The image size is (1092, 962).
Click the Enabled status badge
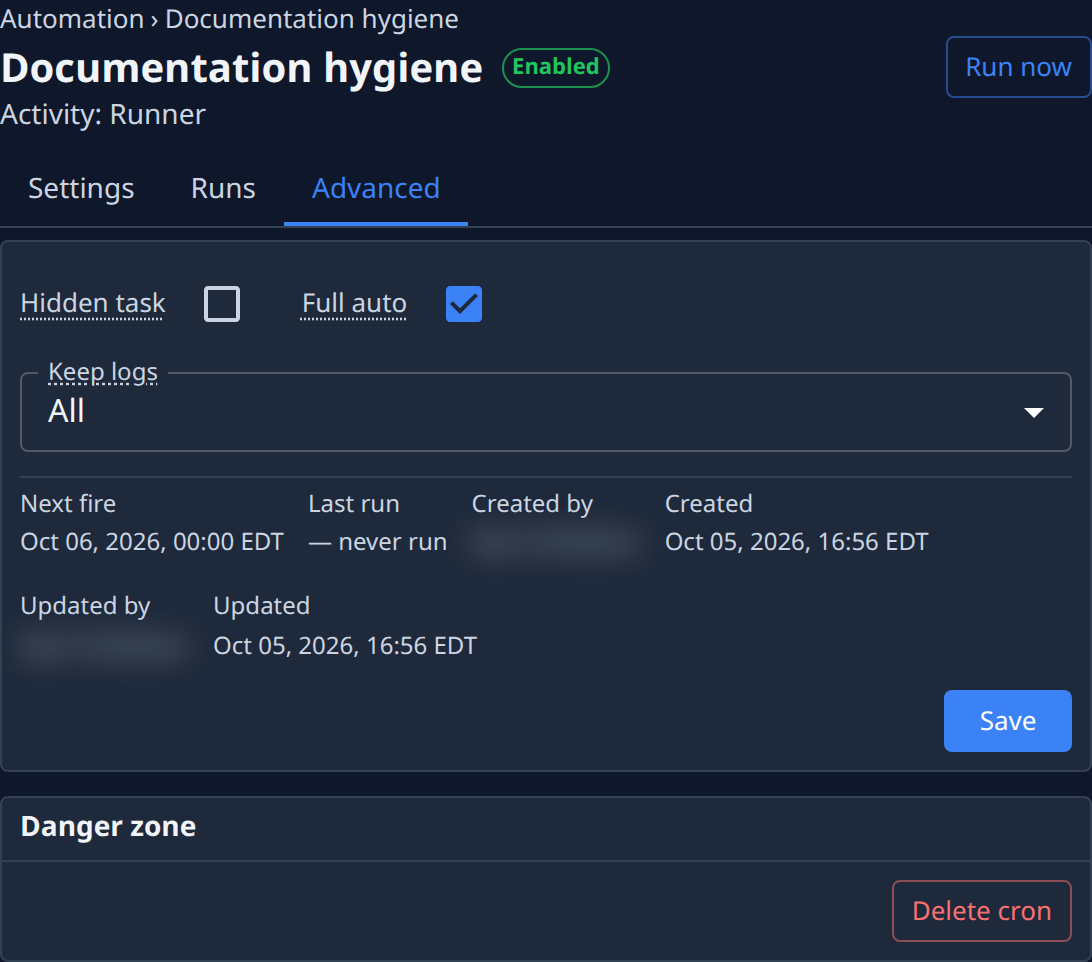click(556, 68)
